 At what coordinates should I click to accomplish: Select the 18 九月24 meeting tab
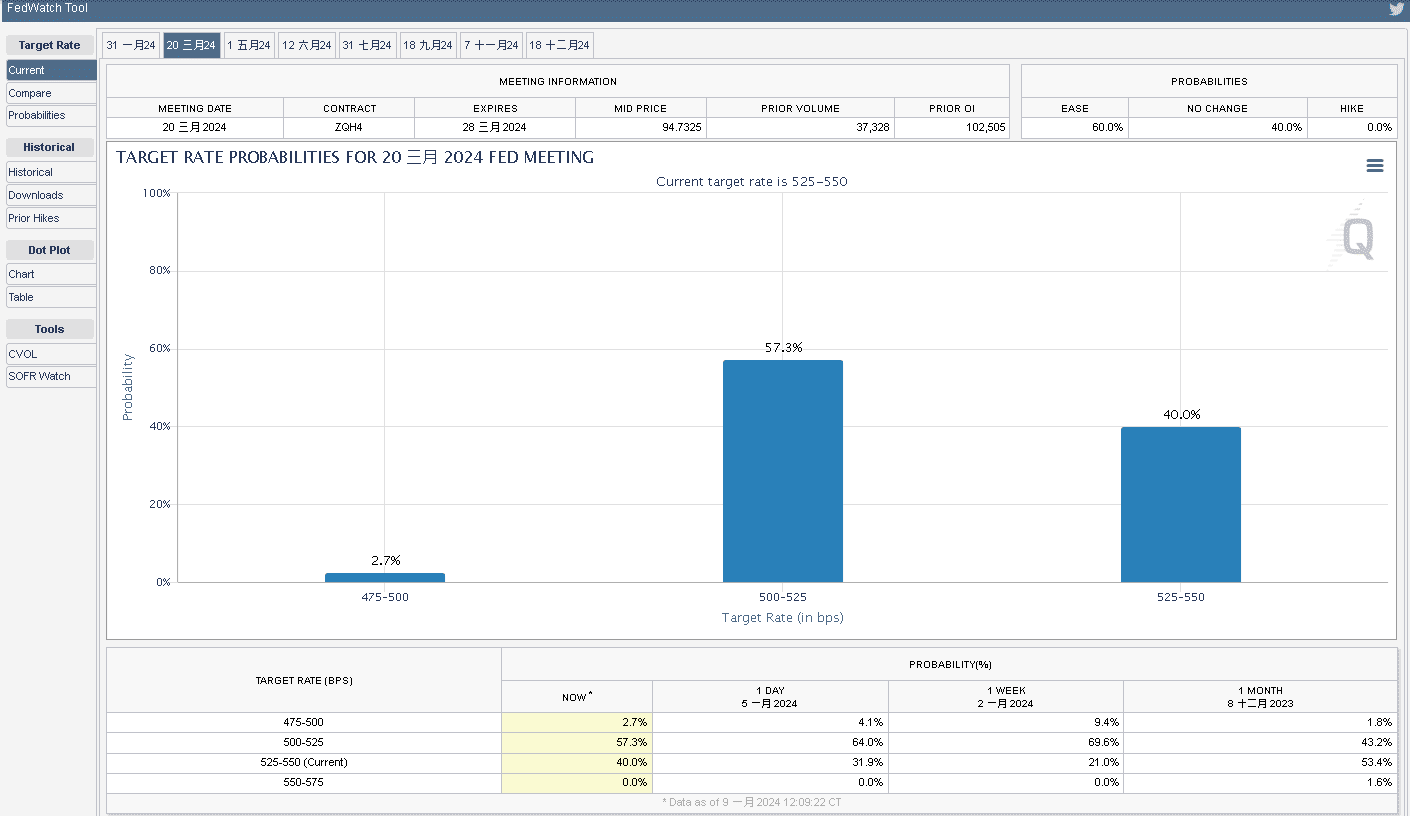[428, 45]
